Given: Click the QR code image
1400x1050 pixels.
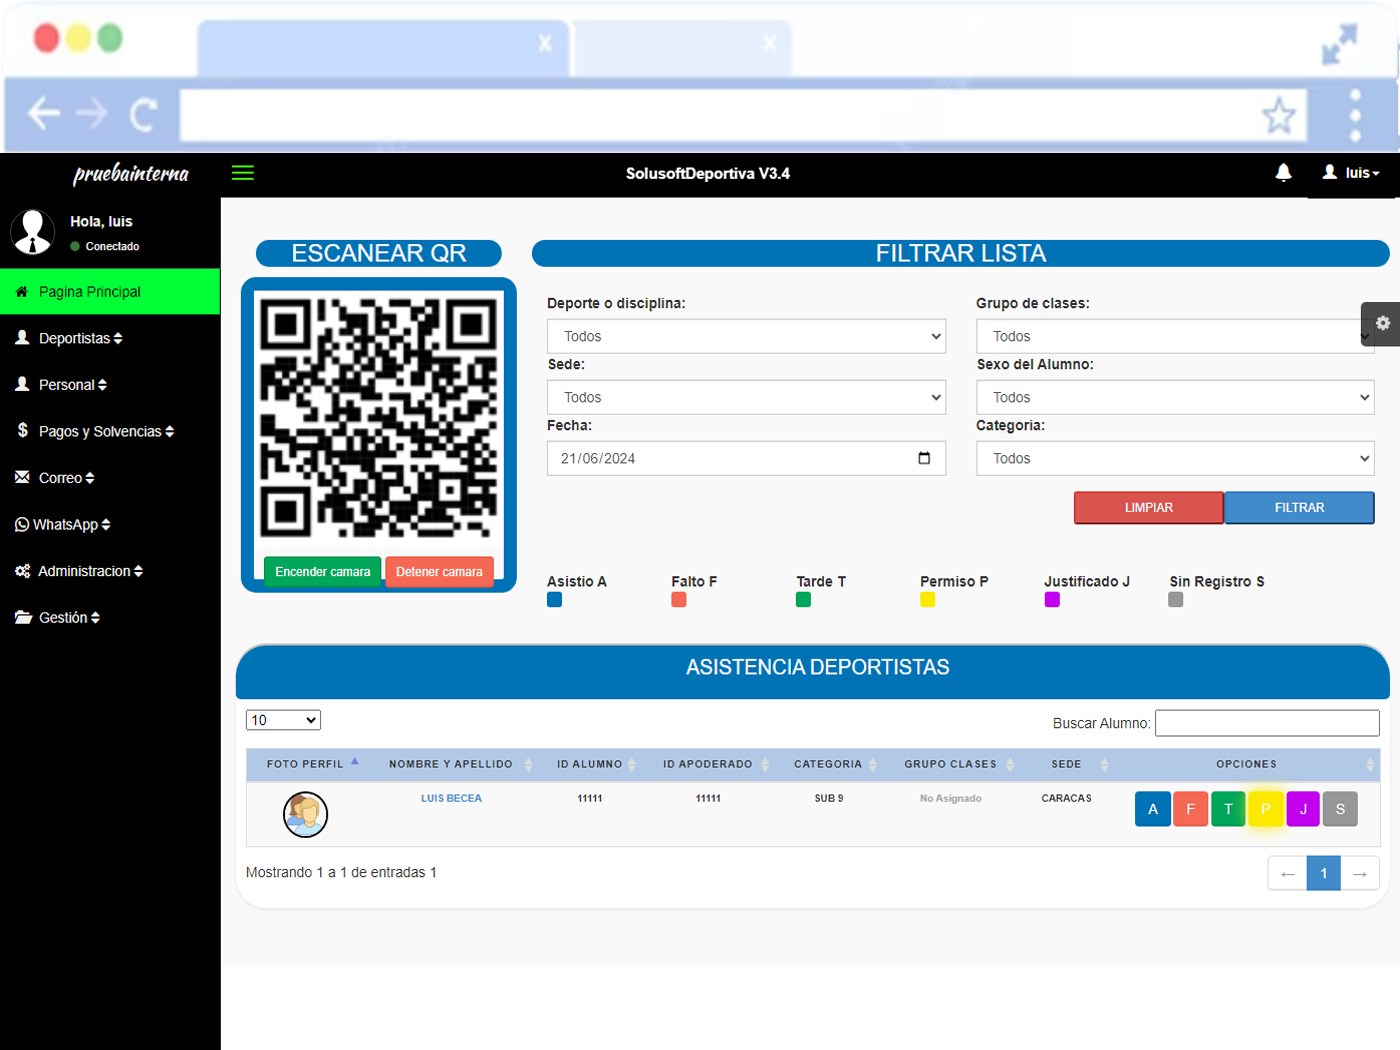Looking at the screenshot, I should click(x=379, y=418).
